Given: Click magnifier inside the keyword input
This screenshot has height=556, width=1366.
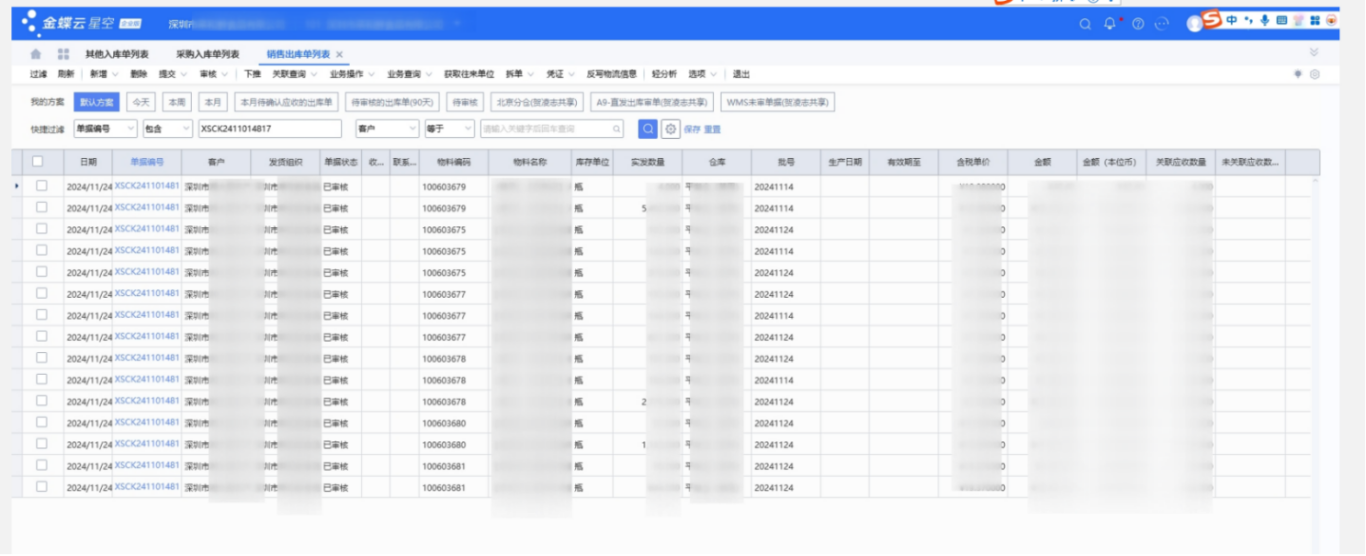Looking at the screenshot, I should point(617,129).
